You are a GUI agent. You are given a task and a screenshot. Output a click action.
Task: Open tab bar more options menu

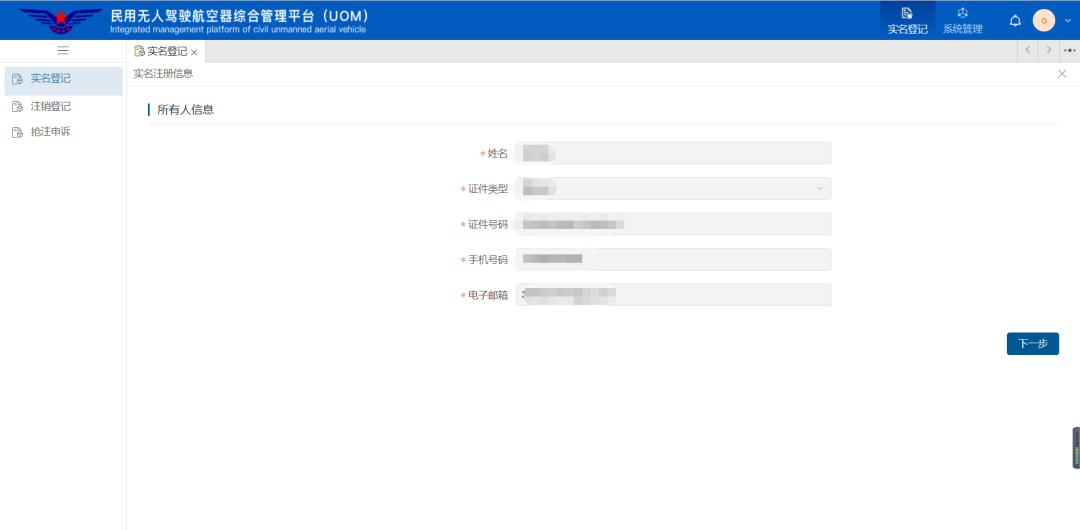click(x=1069, y=50)
